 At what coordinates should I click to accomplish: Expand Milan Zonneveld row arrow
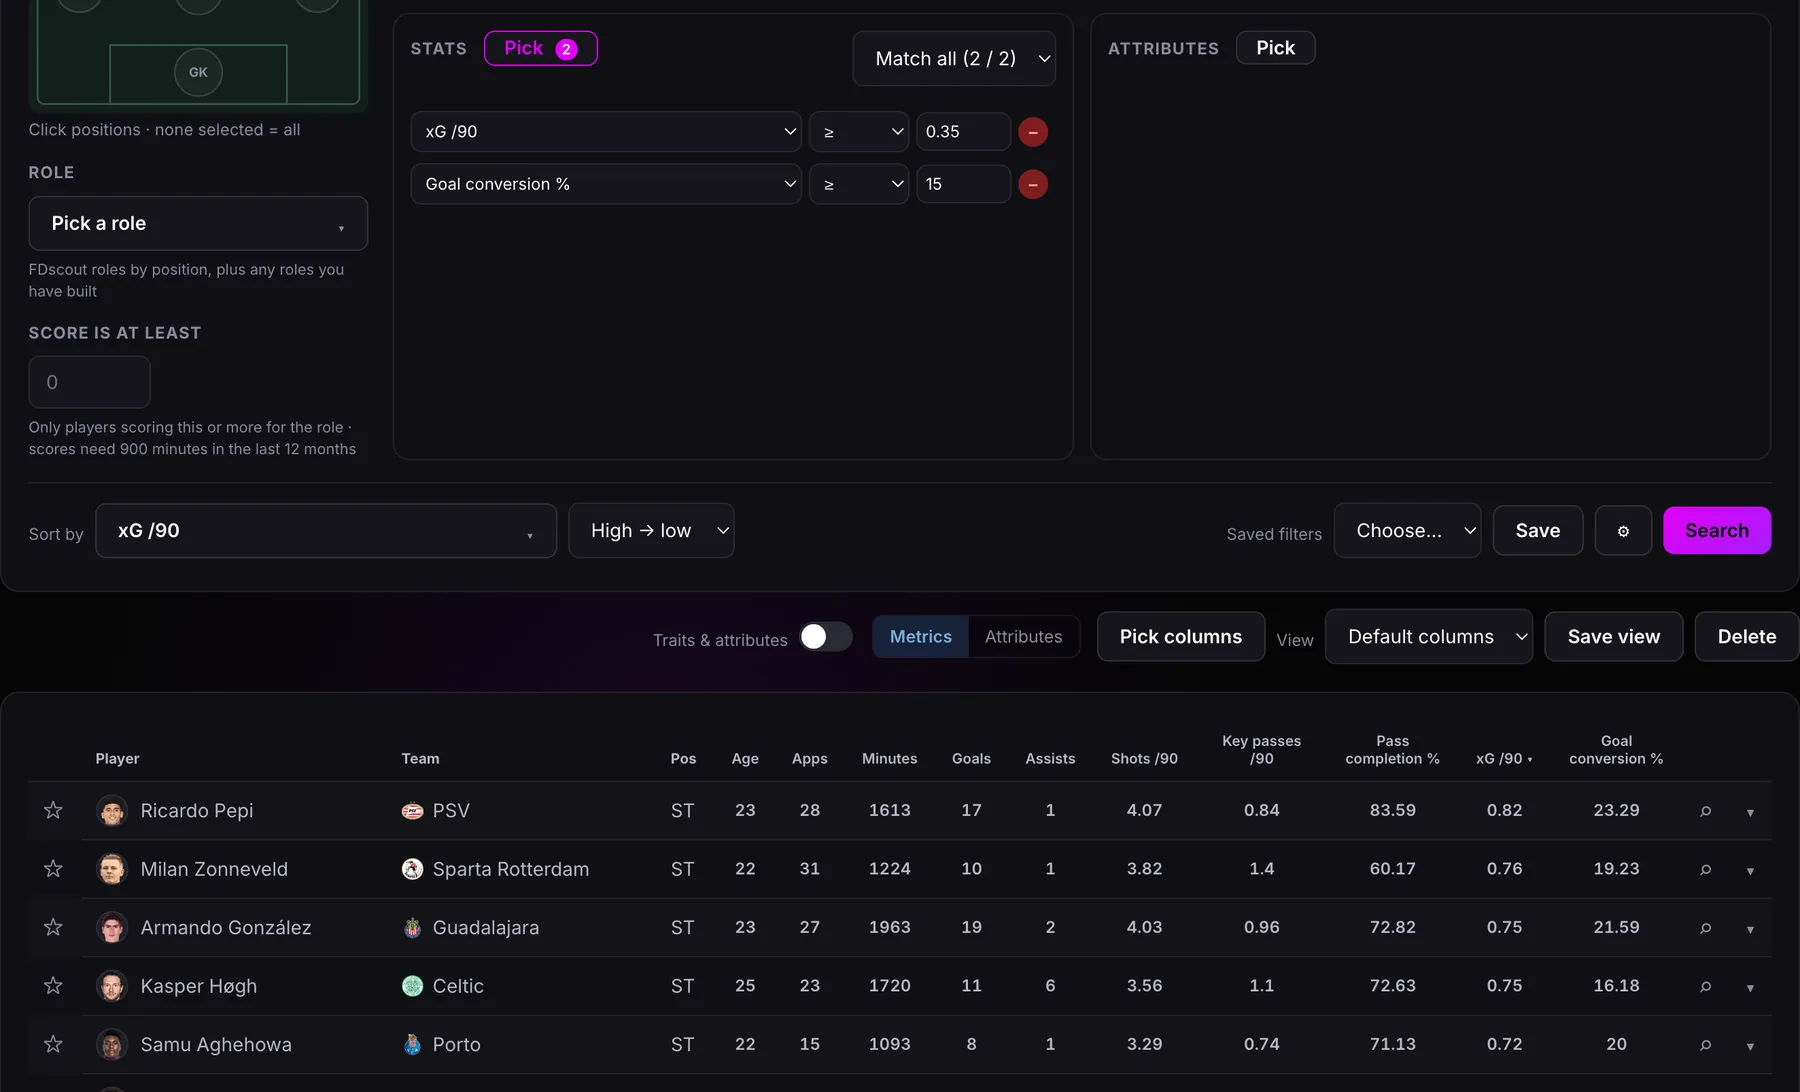coord(1750,870)
